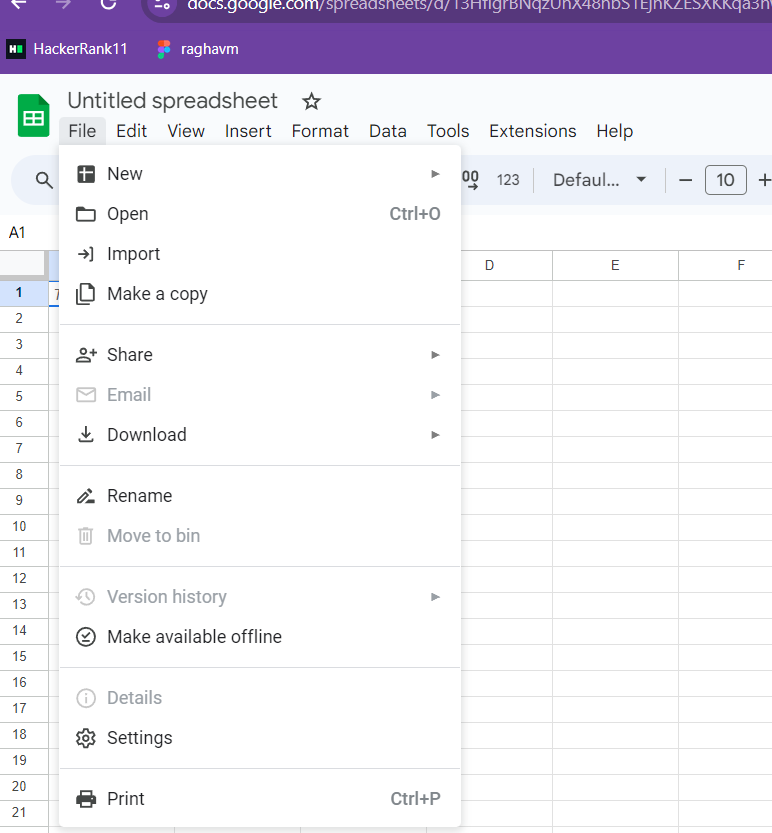
Task: Expand the Share submenu arrow
Action: coord(435,354)
